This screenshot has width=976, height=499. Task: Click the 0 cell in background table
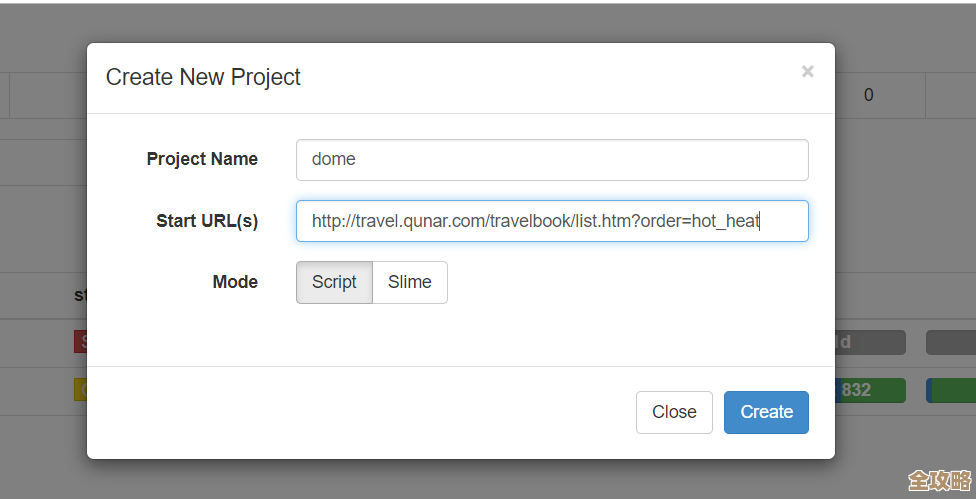click(x=868, y=95)
